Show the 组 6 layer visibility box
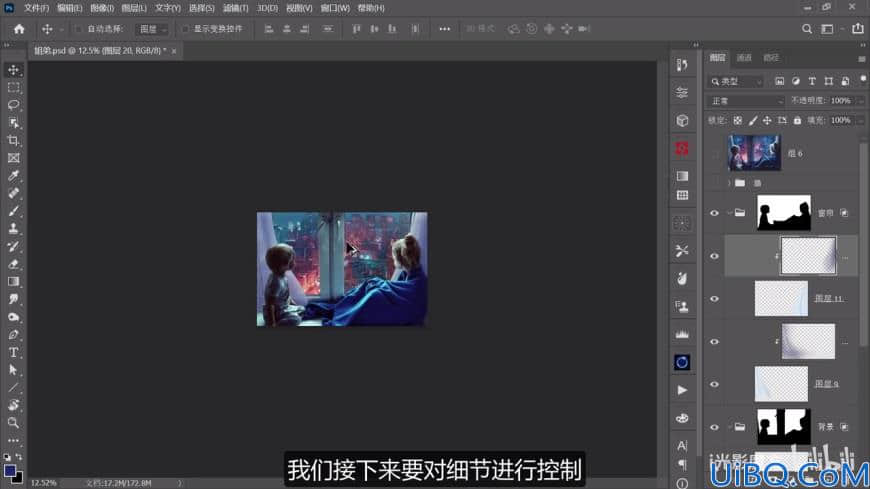Viewport: 870px width, 489px height. (715, 153)
